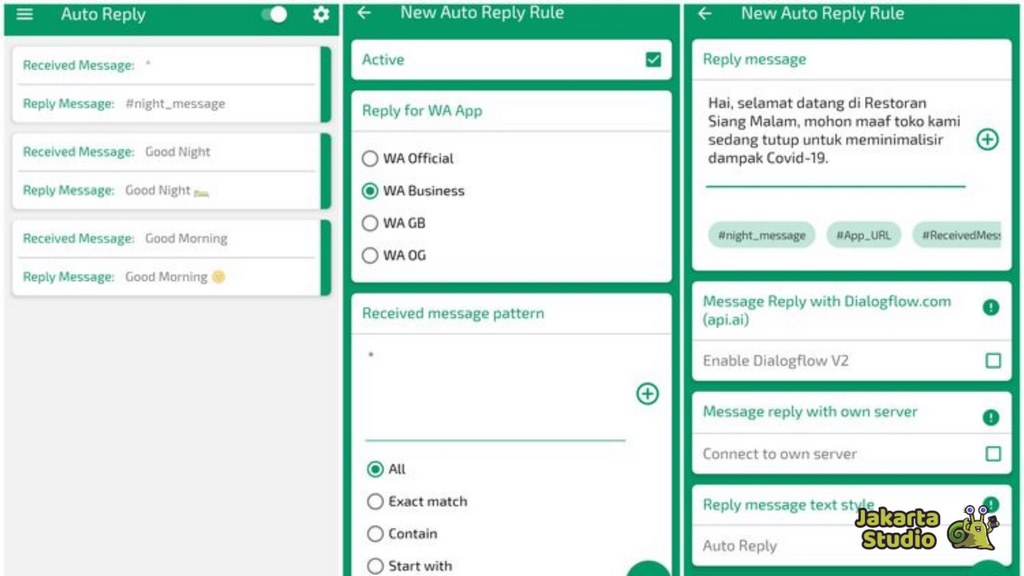
Task: Open the Good Night reply rule
Action: (x=167, y=171)
